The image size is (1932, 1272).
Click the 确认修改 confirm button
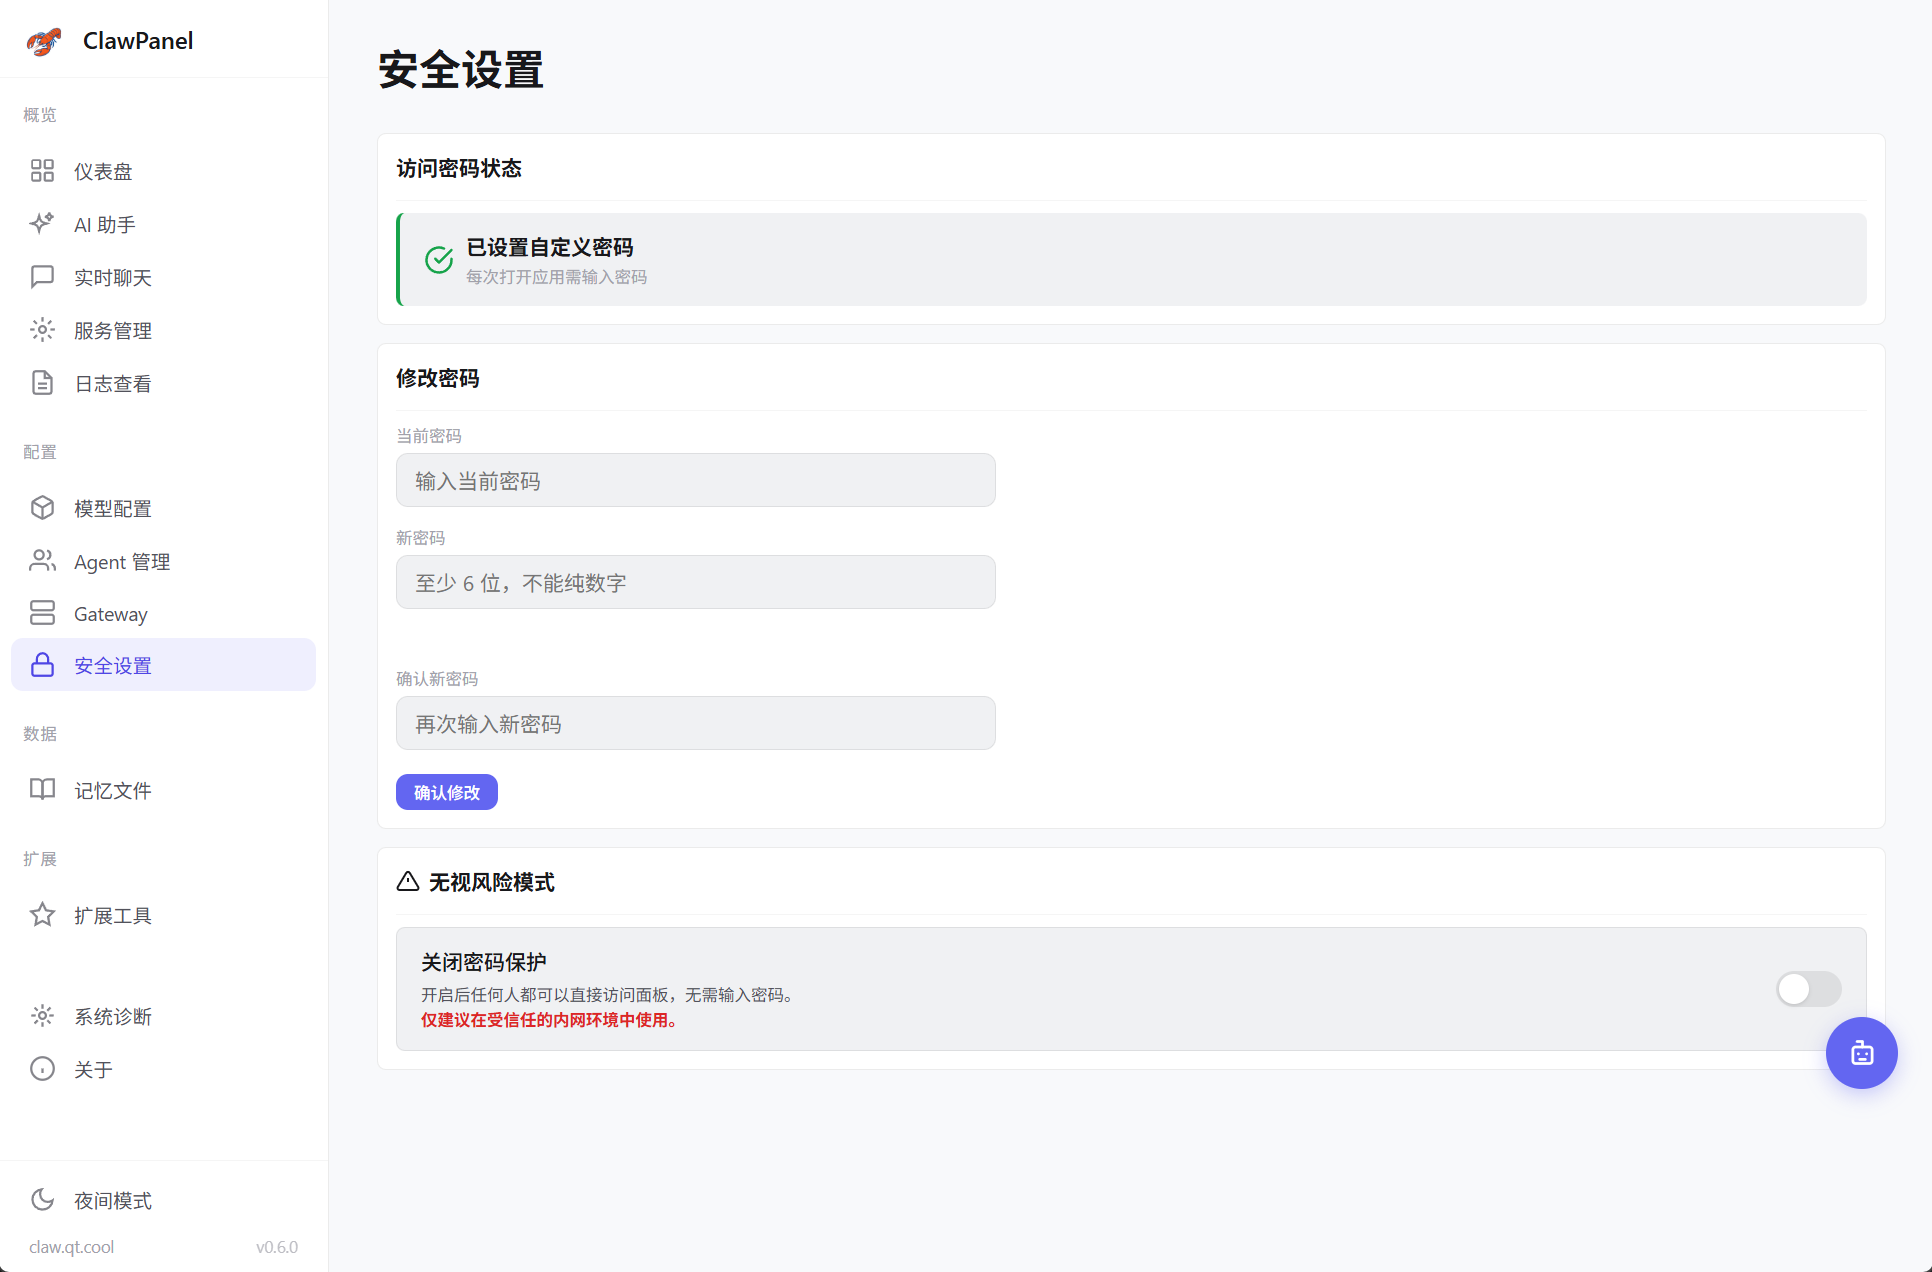pyautogui.click(x=446, y=791)
